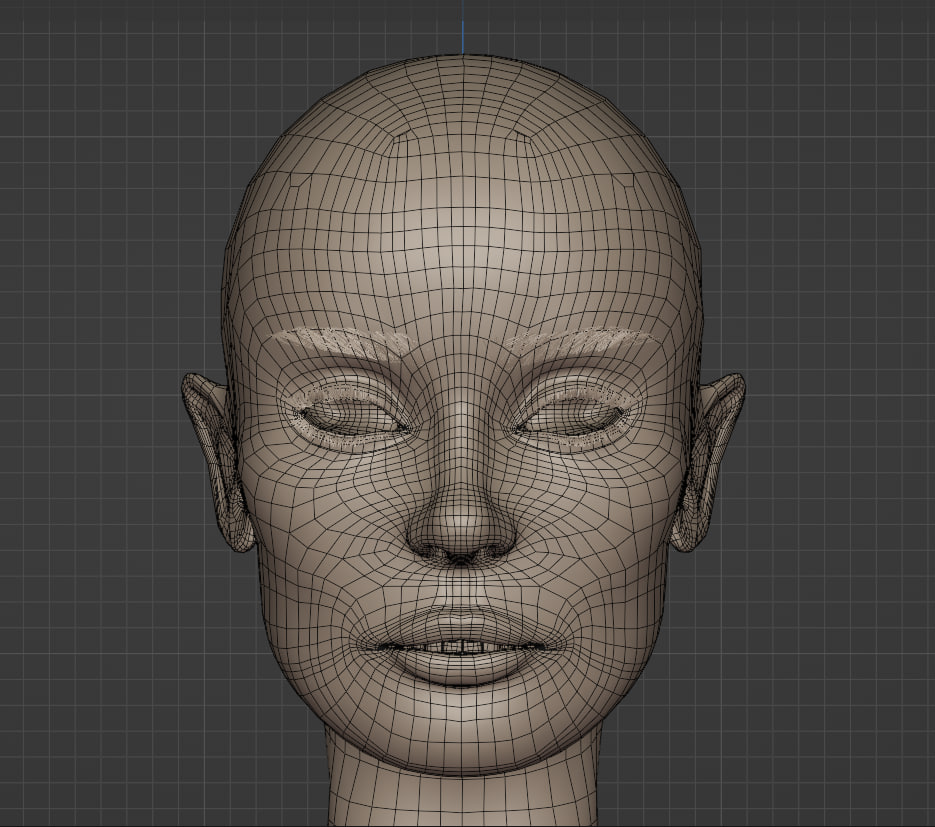Image resolution: width=935 pixels, height=827 pixels.
Task: Pick the chin area of the mesh
Action: [x=461, y=725]
